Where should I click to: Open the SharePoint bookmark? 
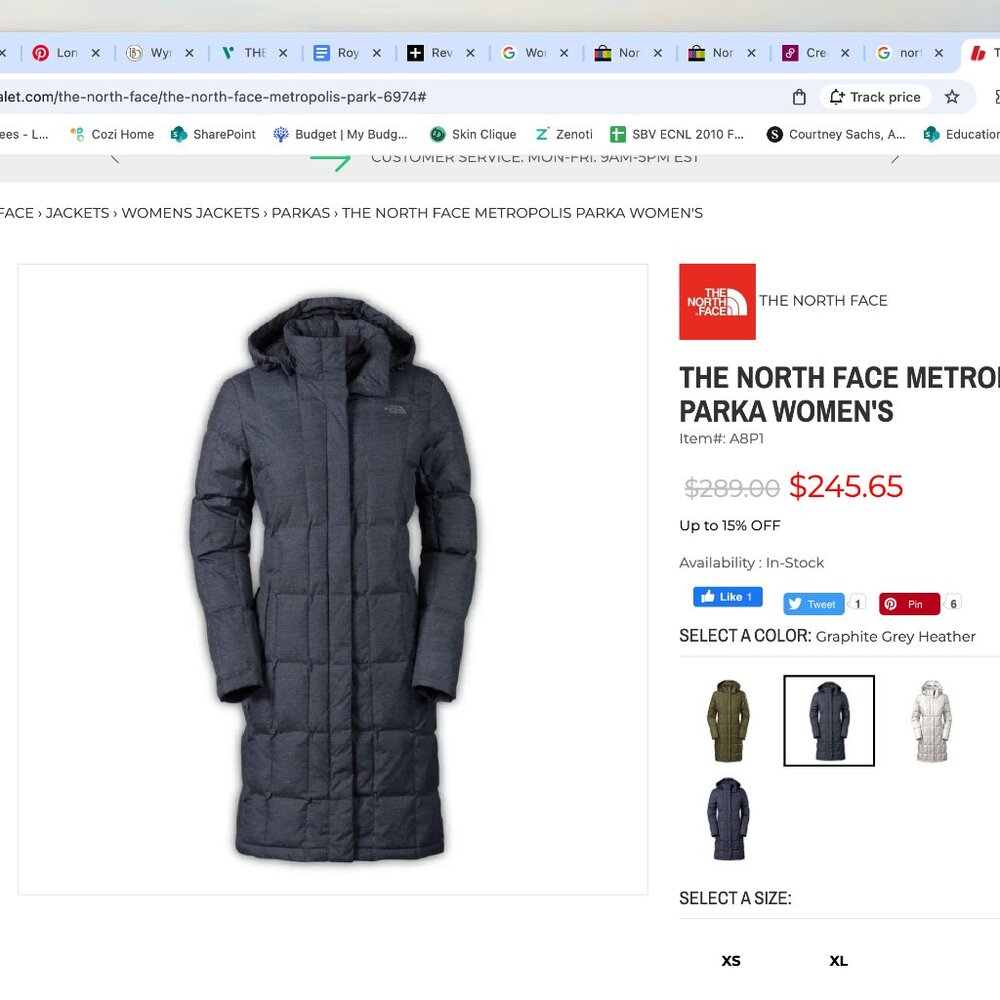(213, 133)
